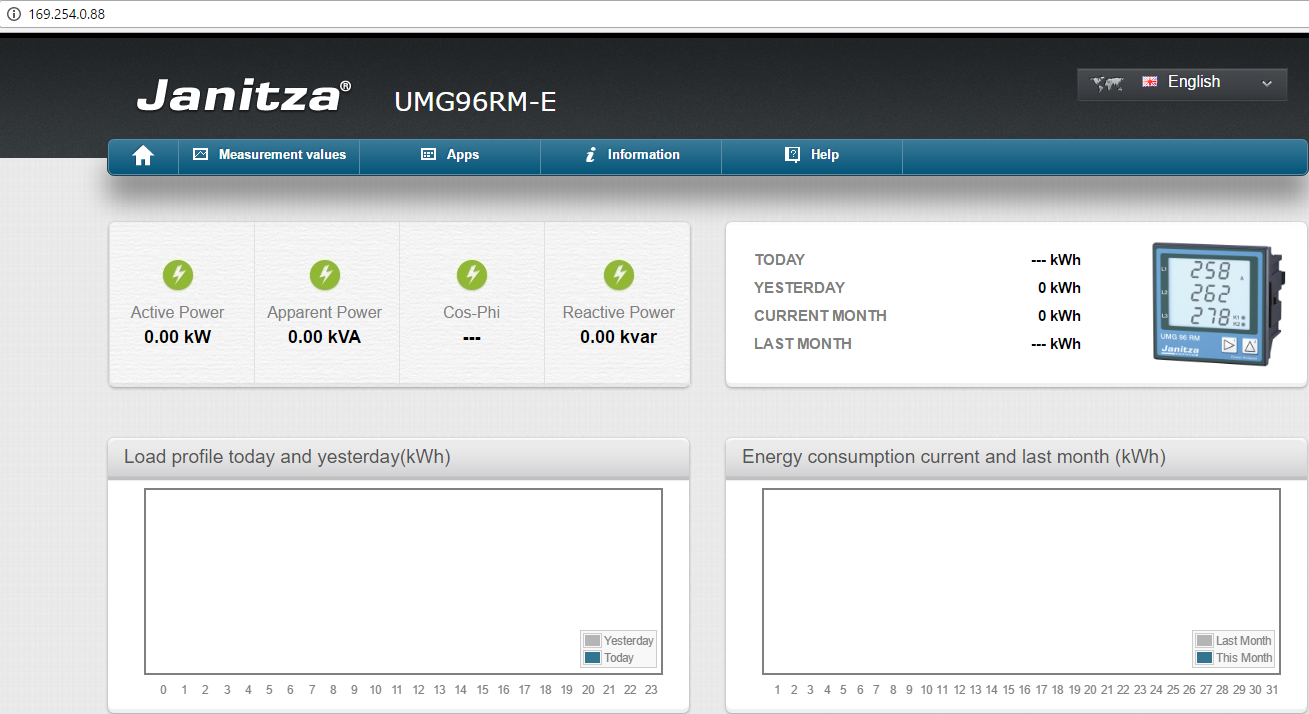
Task: Open the Measurement values menu
Action: 269,155
